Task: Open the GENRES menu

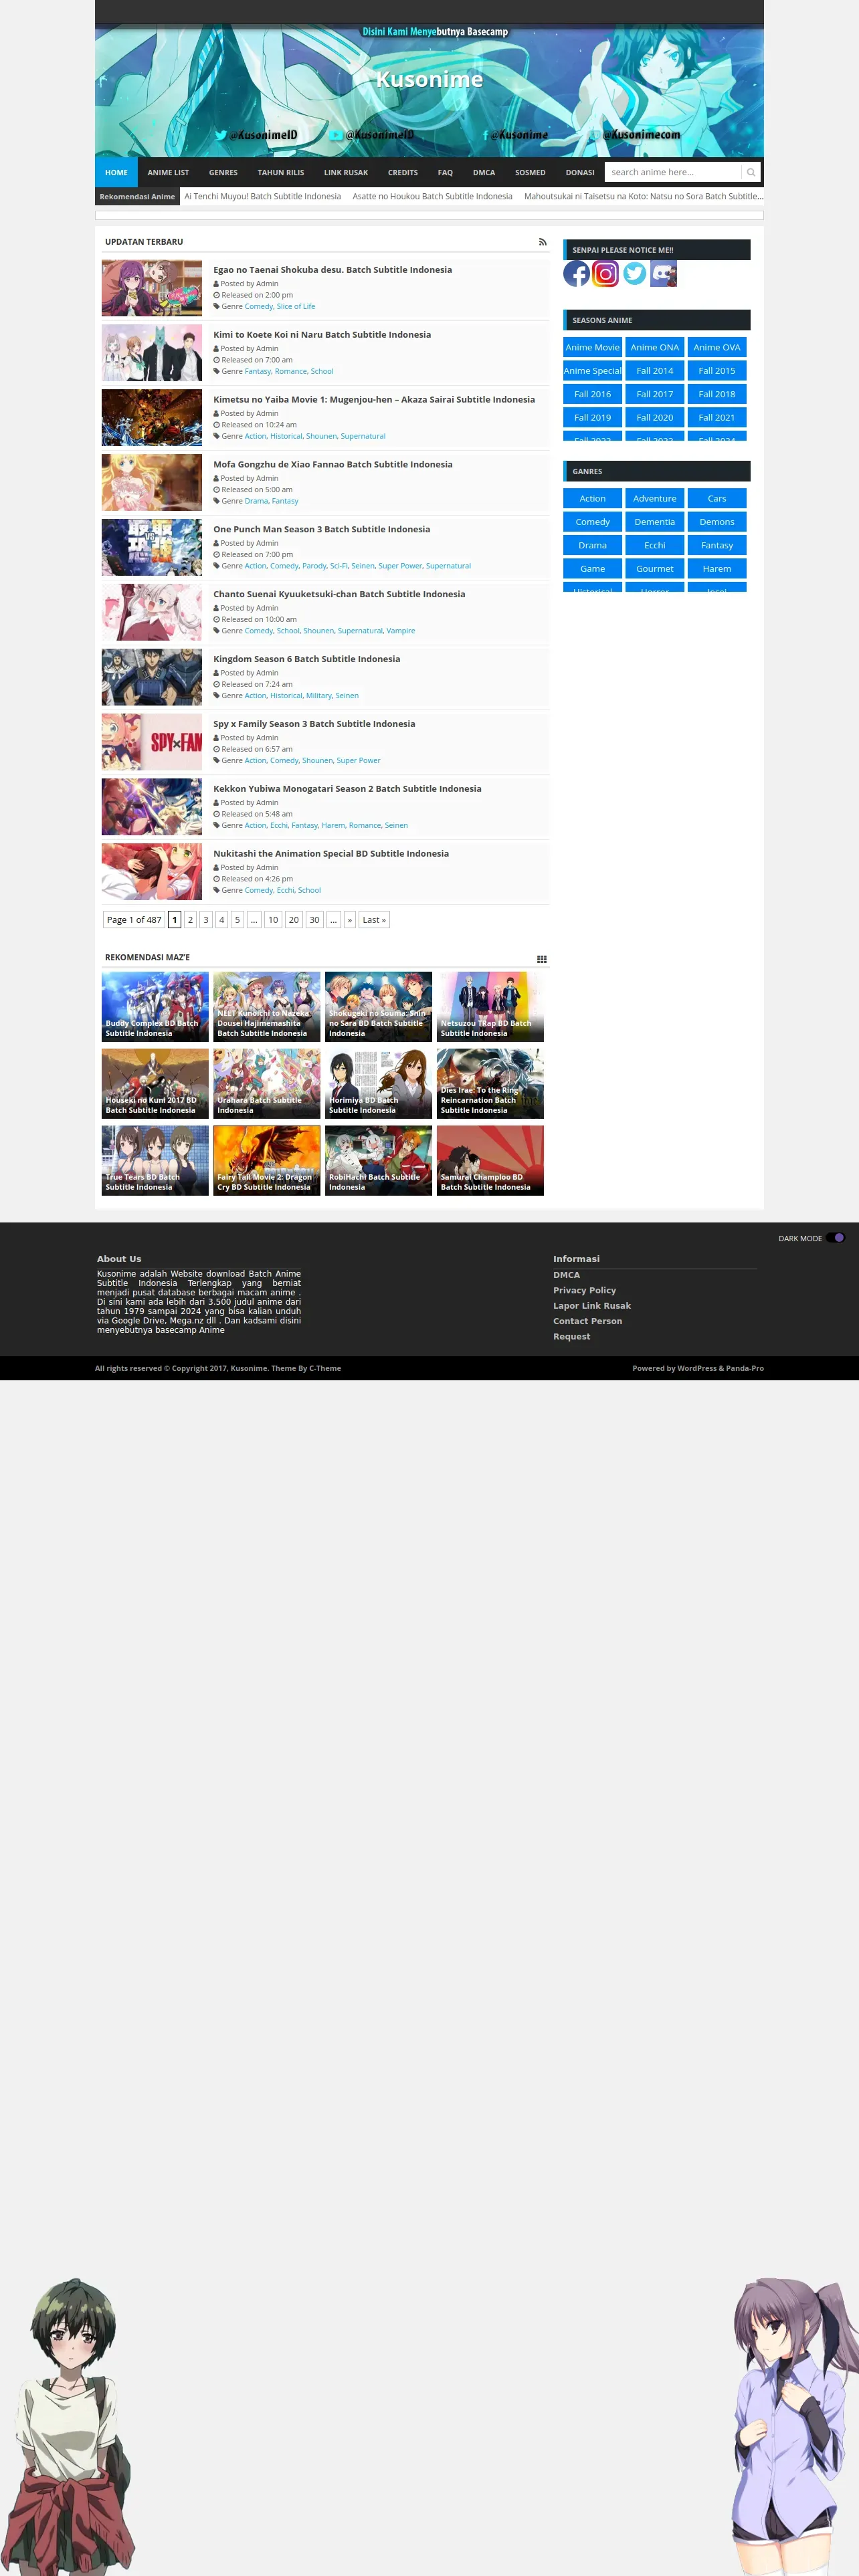Action: pos(223,172)
